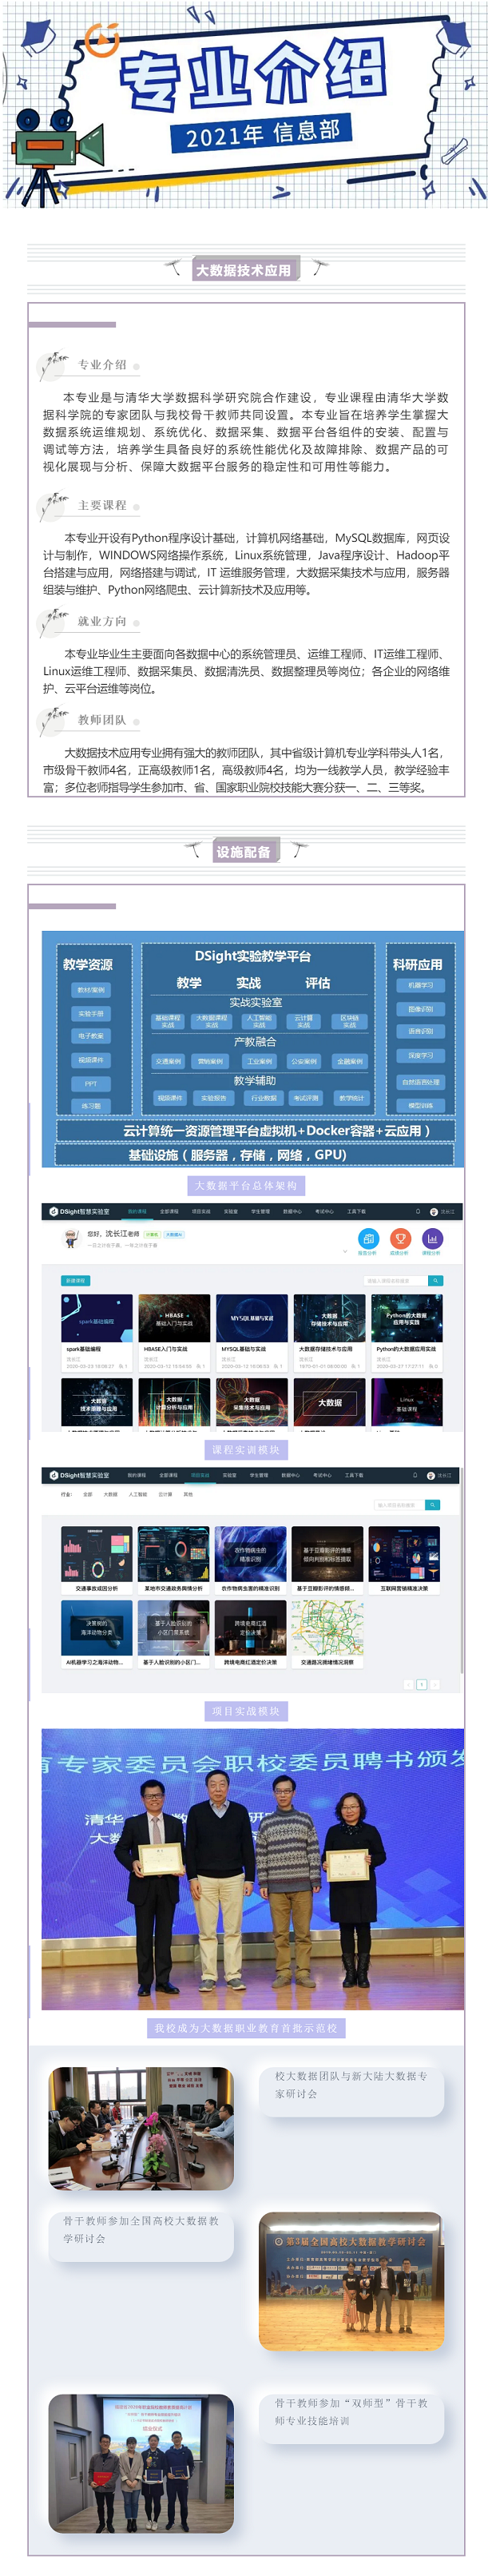488x2576 pixels.
Task: Click the cartoon teacher avatar next to 您好, 沈长江
Action: 71,1239
